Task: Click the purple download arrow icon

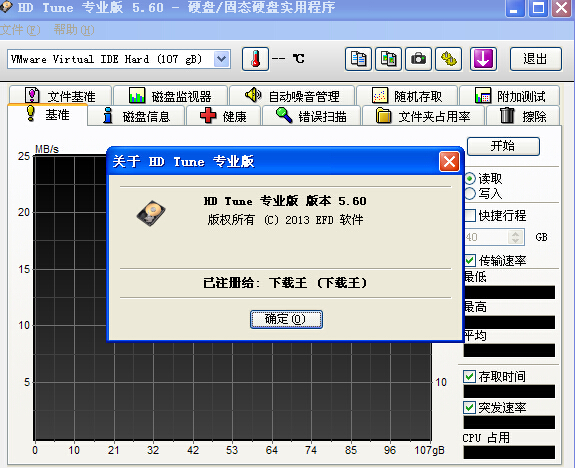Action: (x=483, y=59)
